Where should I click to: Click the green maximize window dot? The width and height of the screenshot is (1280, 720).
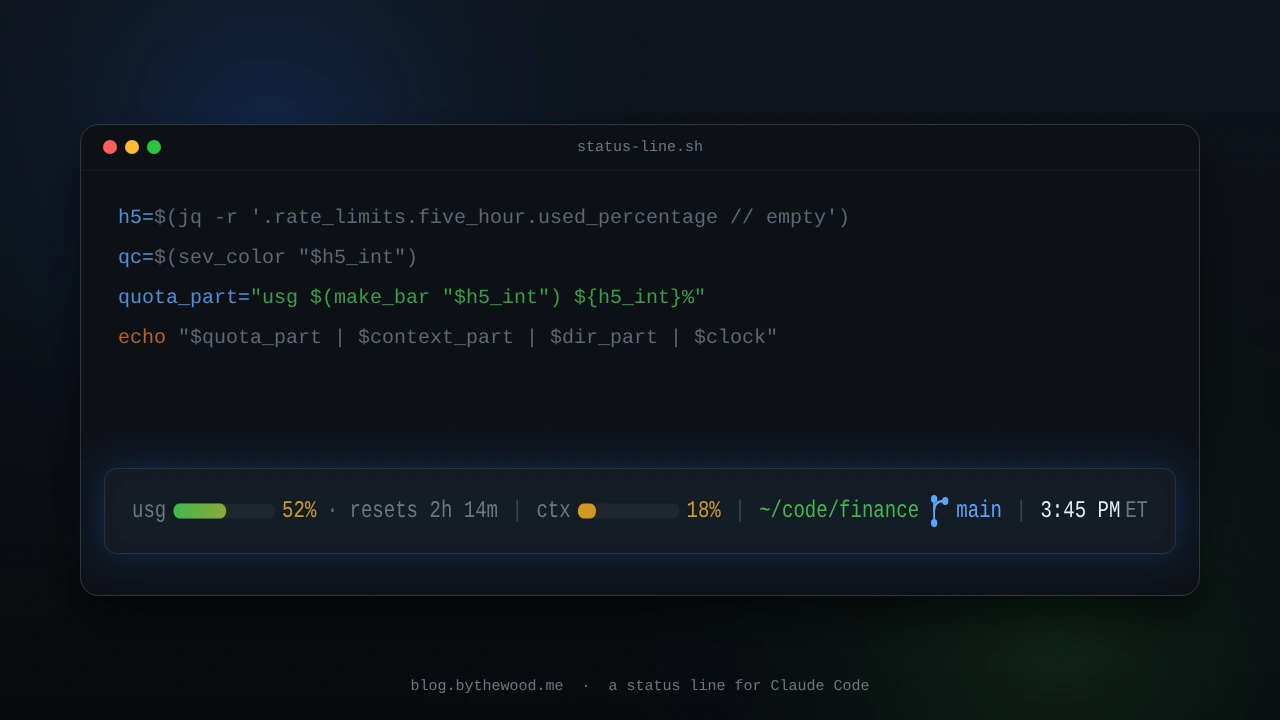(x=154, y=147)
